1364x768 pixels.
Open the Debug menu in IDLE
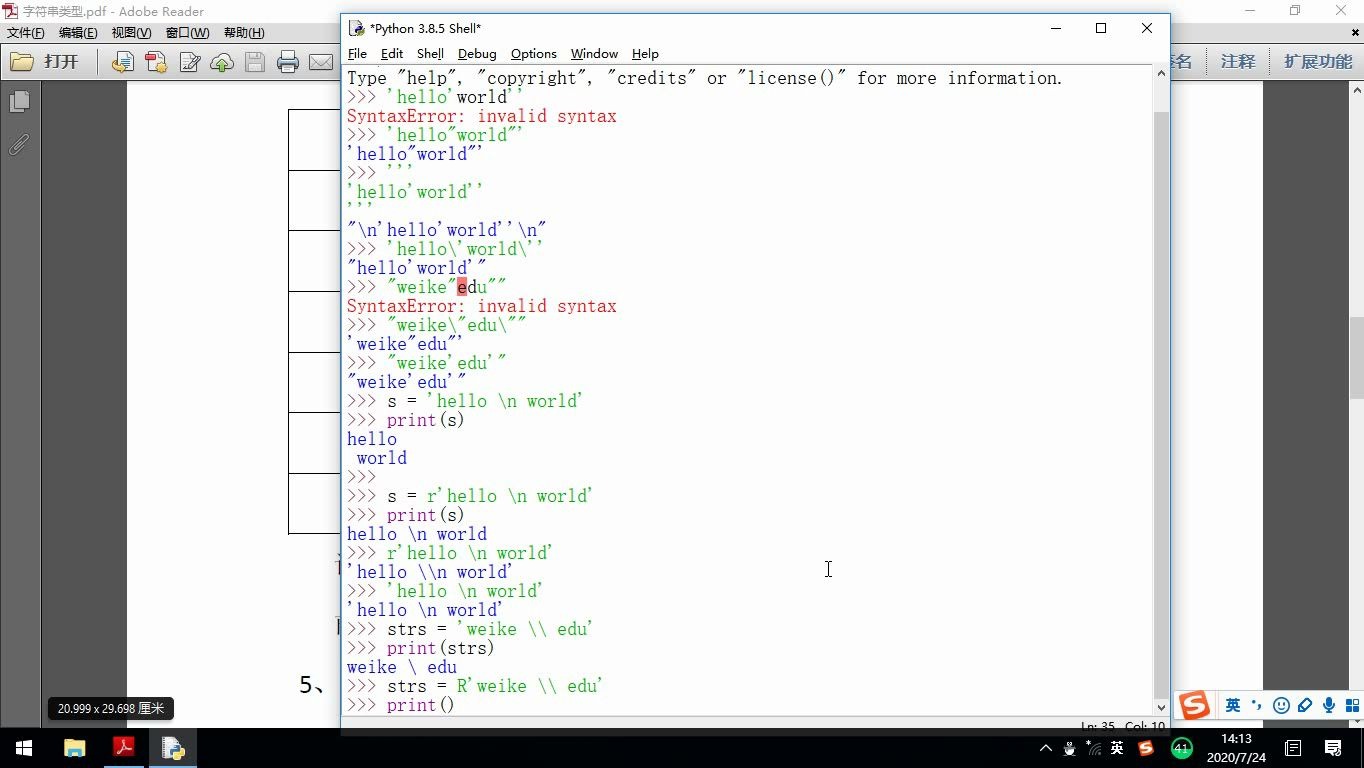point(477,54)
